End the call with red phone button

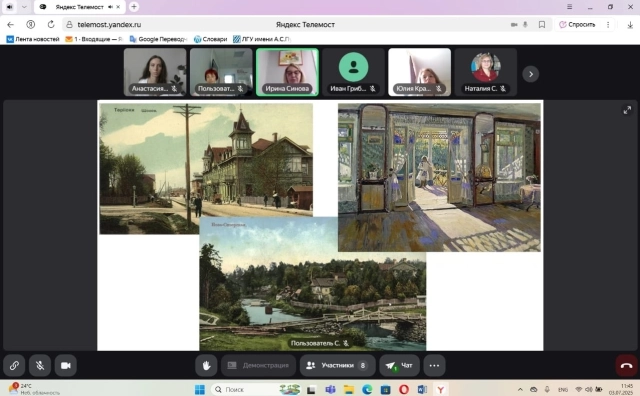point(626,365)
